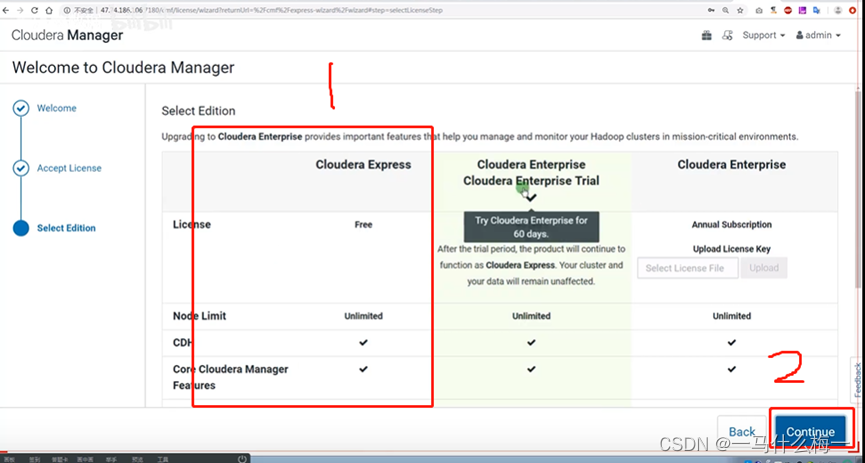Image resolution: width=865 pixels, height=463 pixels.
Task: Select the checkmark under Enterprise Trial
Action: tap(531, 197)
